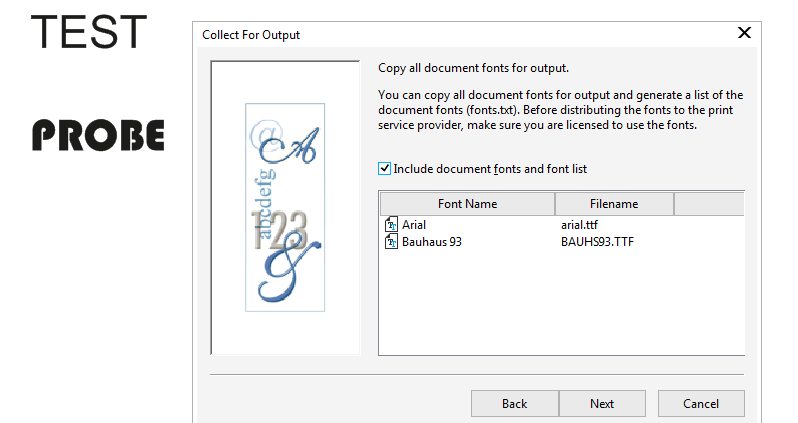Click the Arial font file icon
The width and height of the screenshot is (798, 423).
391,226
